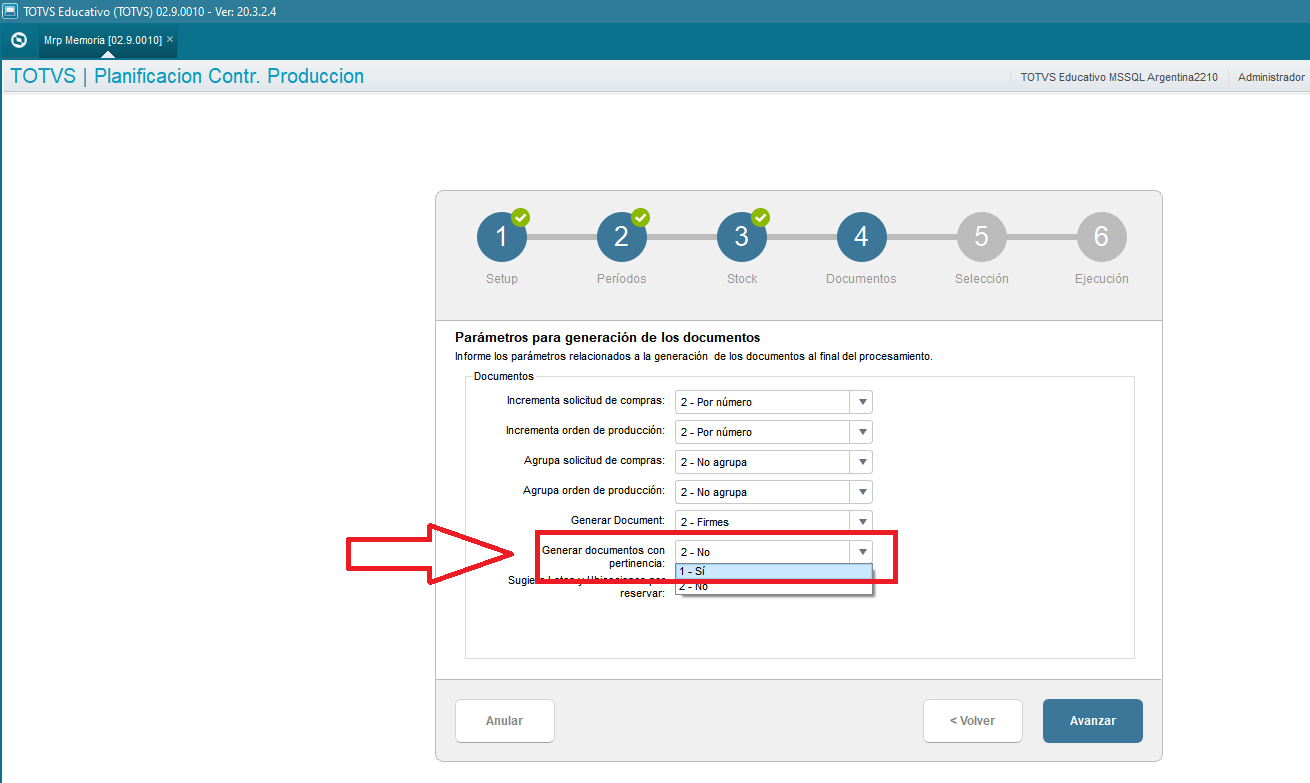Choose the '1 - Sí' option in the list
The height and width of the screenshot is (783, 1310).
click(x=773, y=571)
